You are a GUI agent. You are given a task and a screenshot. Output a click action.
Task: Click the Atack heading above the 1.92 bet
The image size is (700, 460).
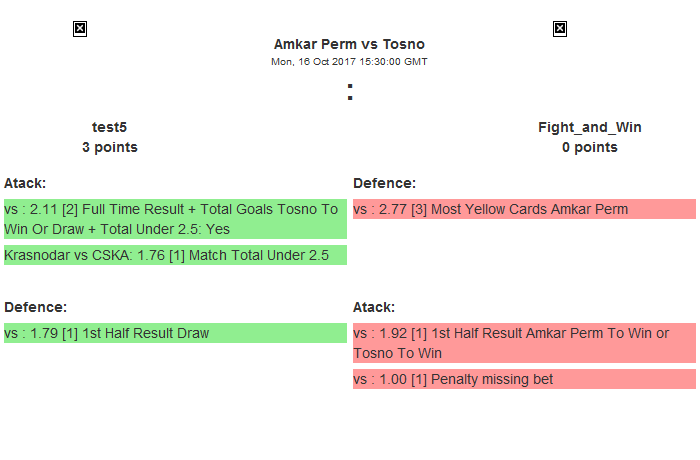click(x=374, y=307)
